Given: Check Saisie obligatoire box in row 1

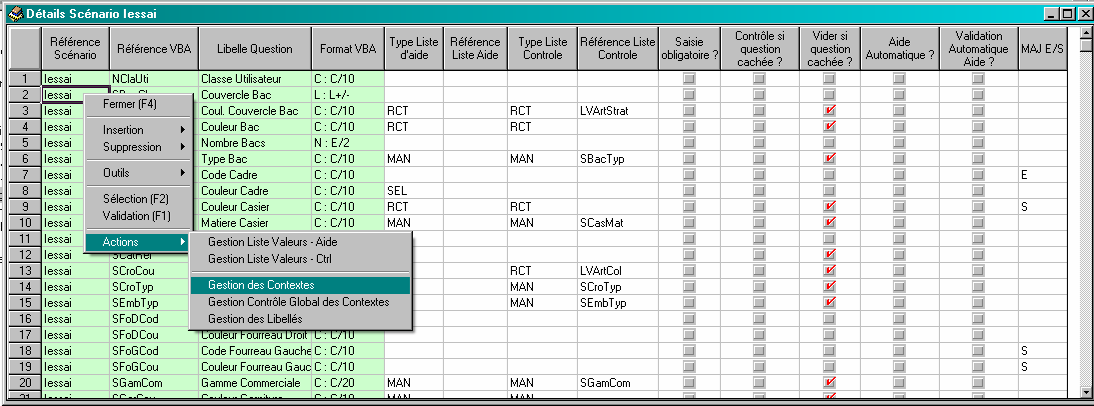Looking at the screenshot, I should point(688,78).
